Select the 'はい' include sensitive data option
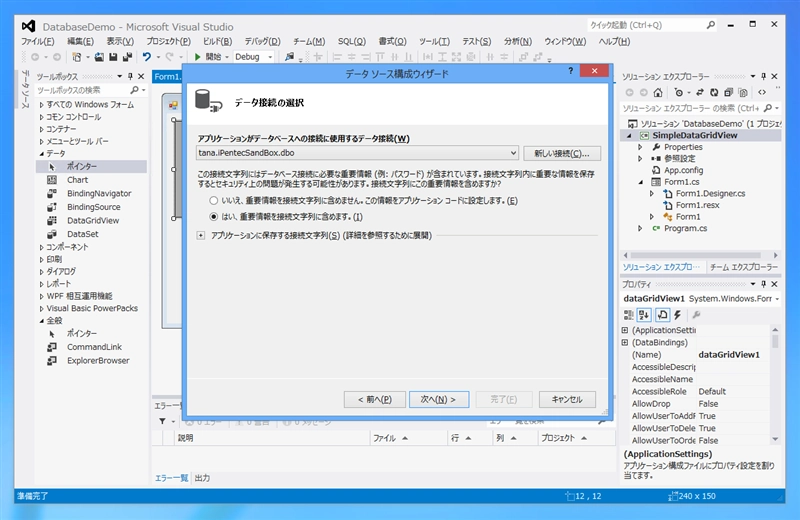The height and width of the screenshot is (520, 800). pyautogui.click(x=213, y=217)
